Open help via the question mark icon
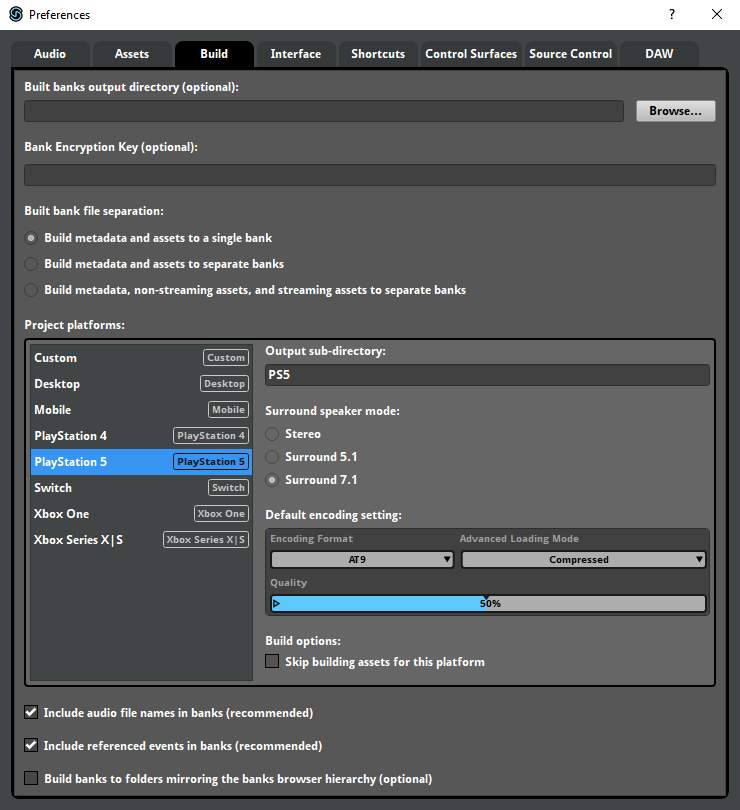The width and height of the screenshot is (740, 810). point(672,15)
